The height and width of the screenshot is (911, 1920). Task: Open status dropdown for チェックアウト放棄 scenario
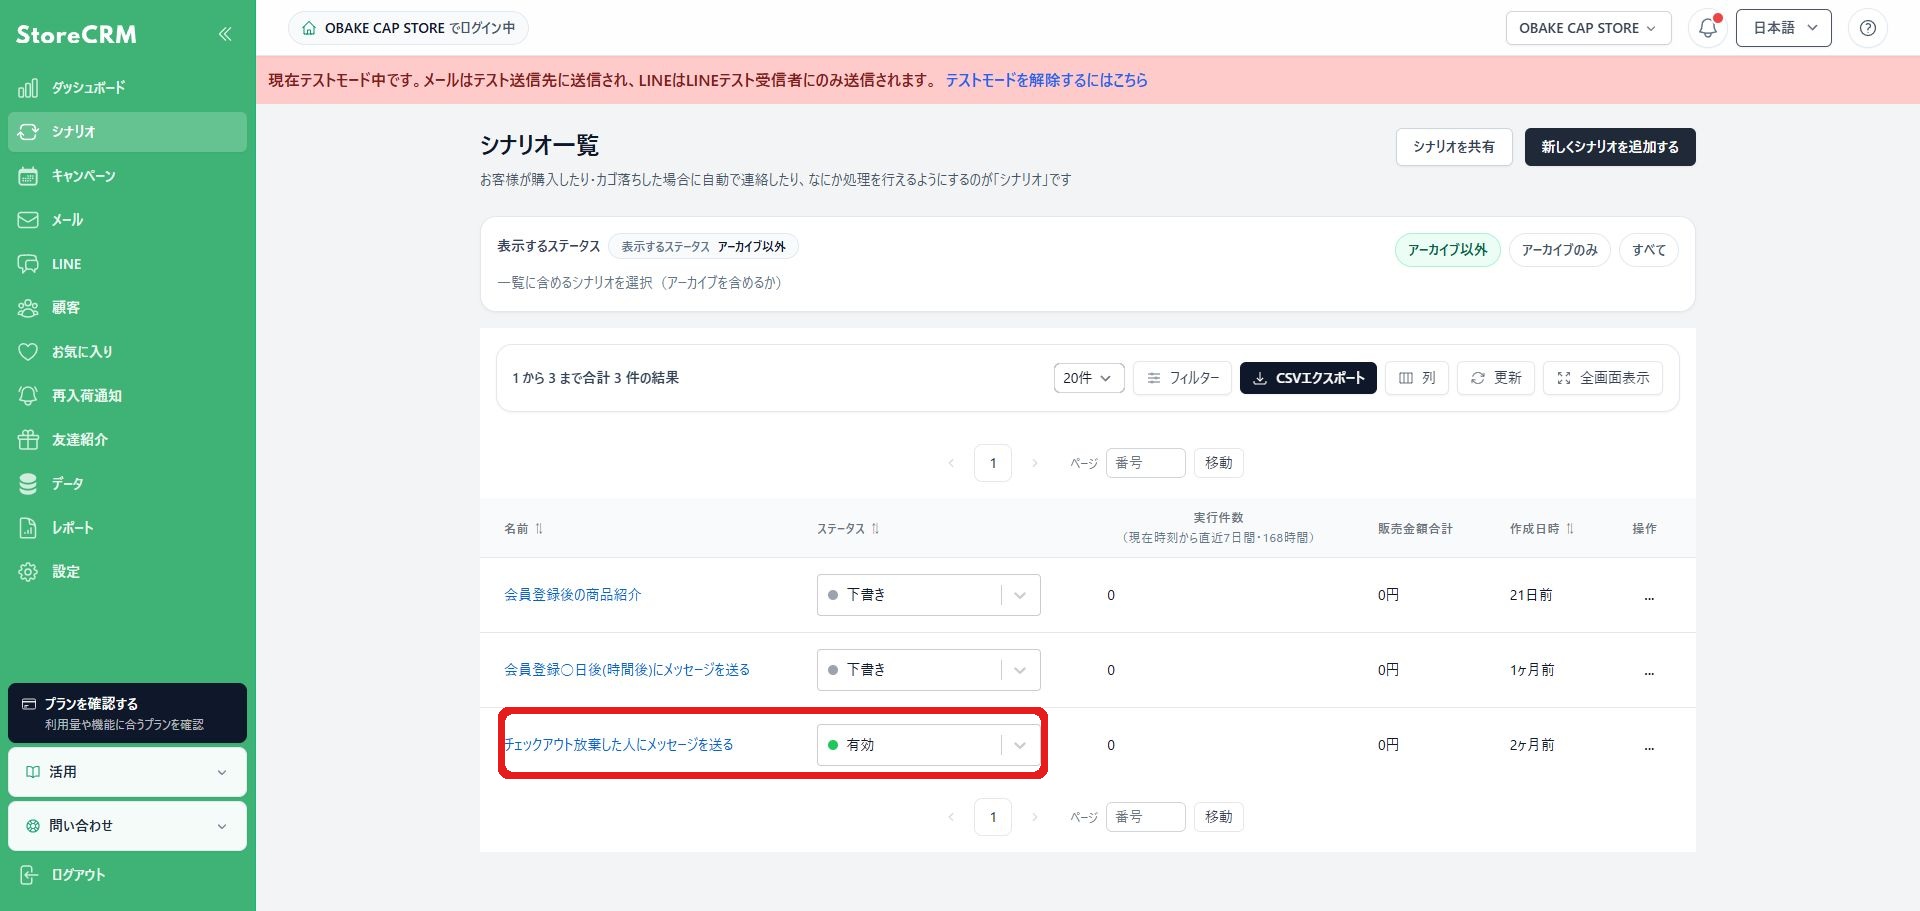tap(928, 745)
